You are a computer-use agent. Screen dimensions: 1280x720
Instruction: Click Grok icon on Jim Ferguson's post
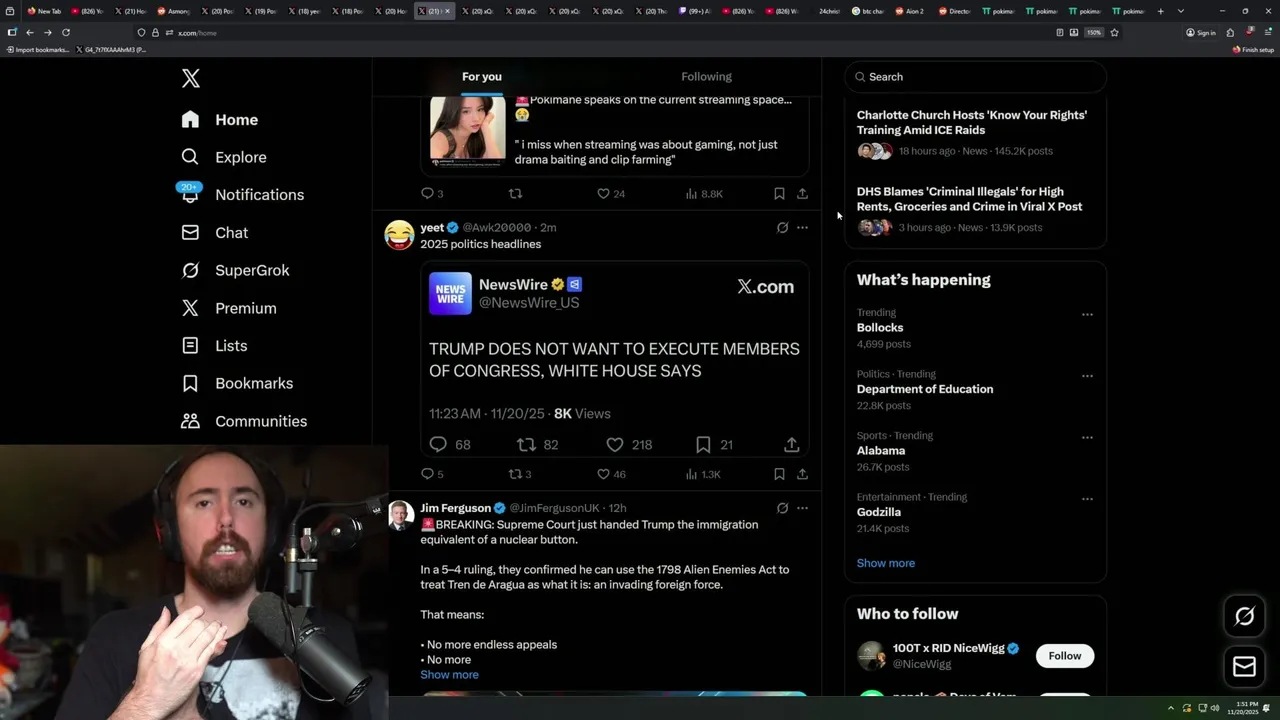pyautogui.click(x=782, y=508)
